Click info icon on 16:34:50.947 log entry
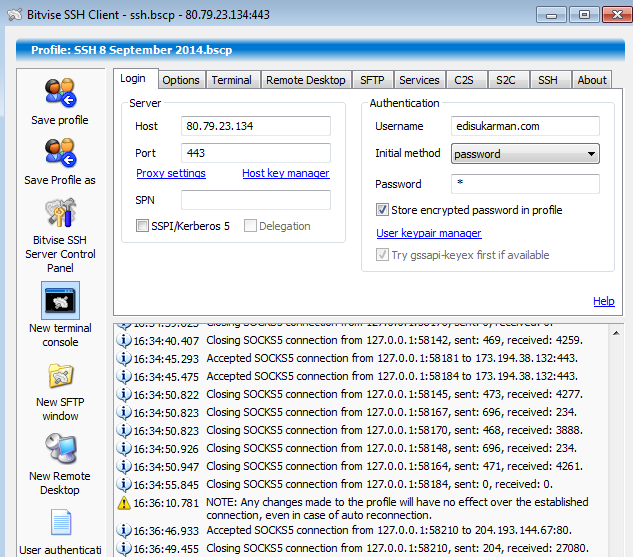 pos(124,467)
